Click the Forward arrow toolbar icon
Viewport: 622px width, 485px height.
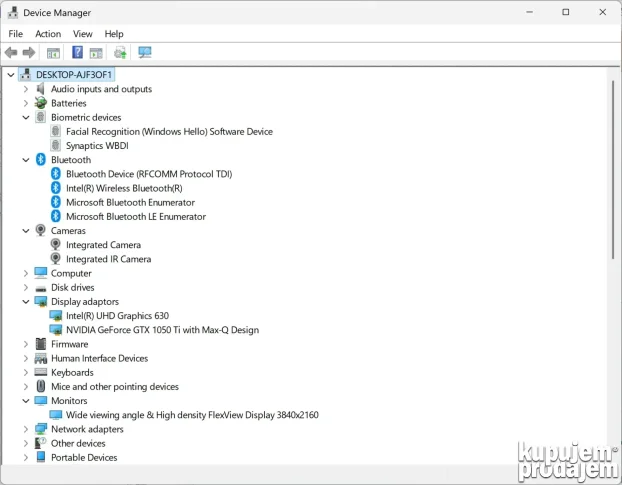[x=29, y=52]
